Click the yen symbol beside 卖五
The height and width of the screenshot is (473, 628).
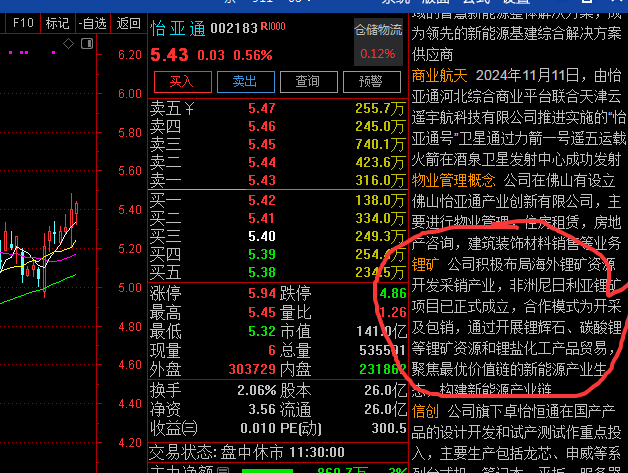[x=189, y=108]
